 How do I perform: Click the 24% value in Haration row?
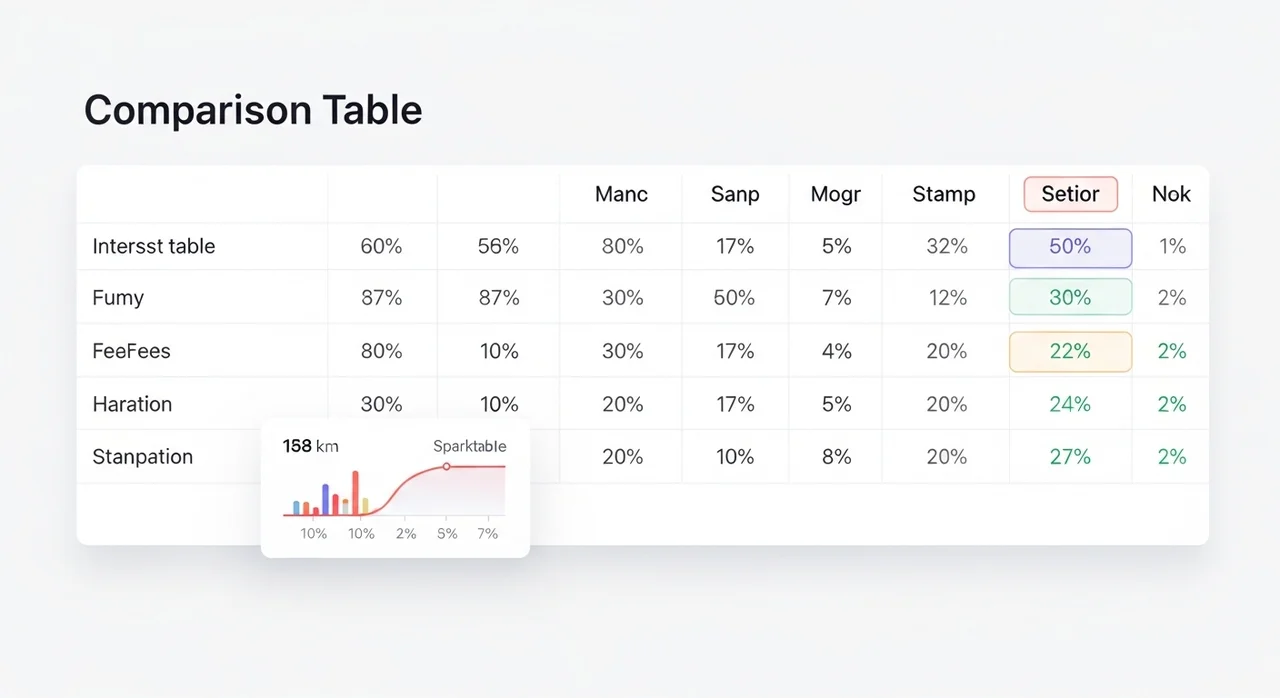click(x=1070, y=404)
